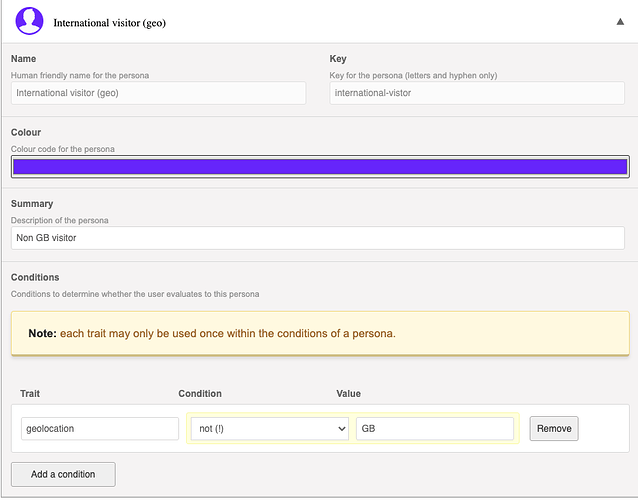Viewport: 638px width, 500px height.
Task: Remove the geolocation condition
Action: click(x=554, y=428)
